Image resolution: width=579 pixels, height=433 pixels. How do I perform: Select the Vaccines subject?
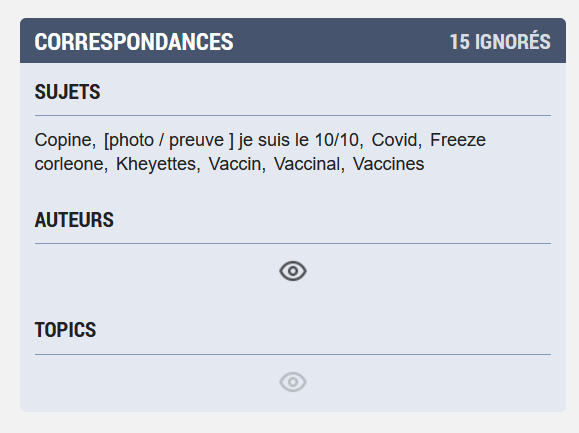pyautogui.click(x=388, y=164)
